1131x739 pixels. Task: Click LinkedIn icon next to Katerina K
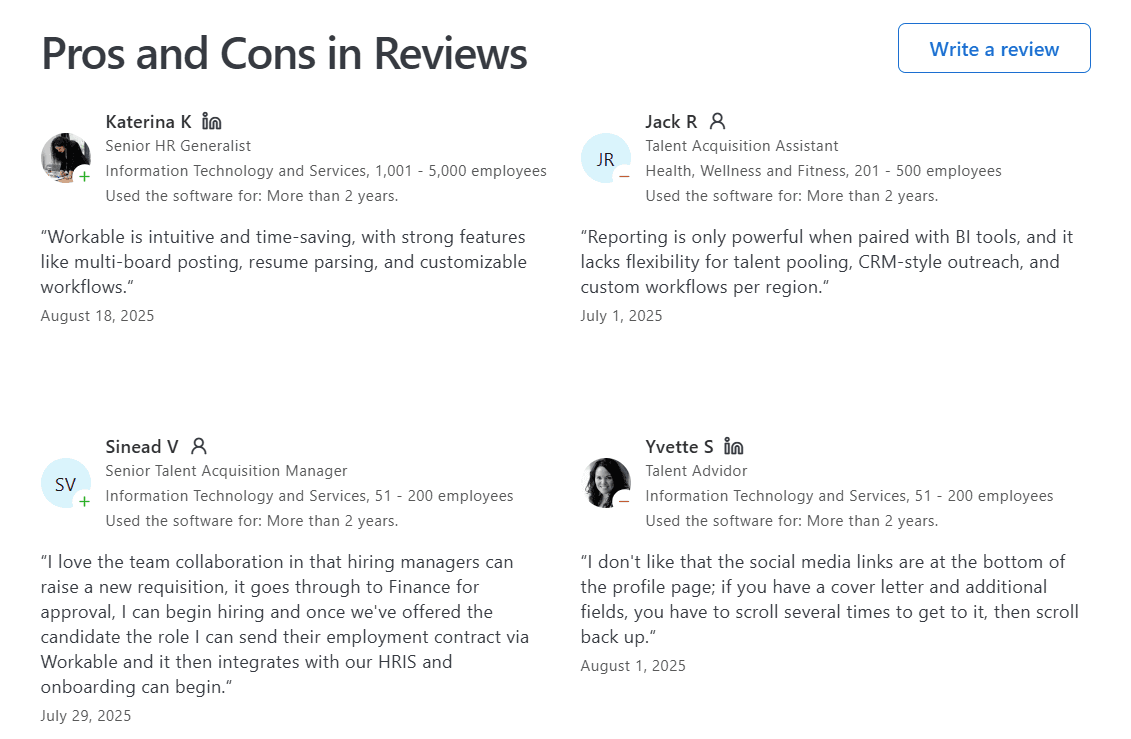coord(211,122)
